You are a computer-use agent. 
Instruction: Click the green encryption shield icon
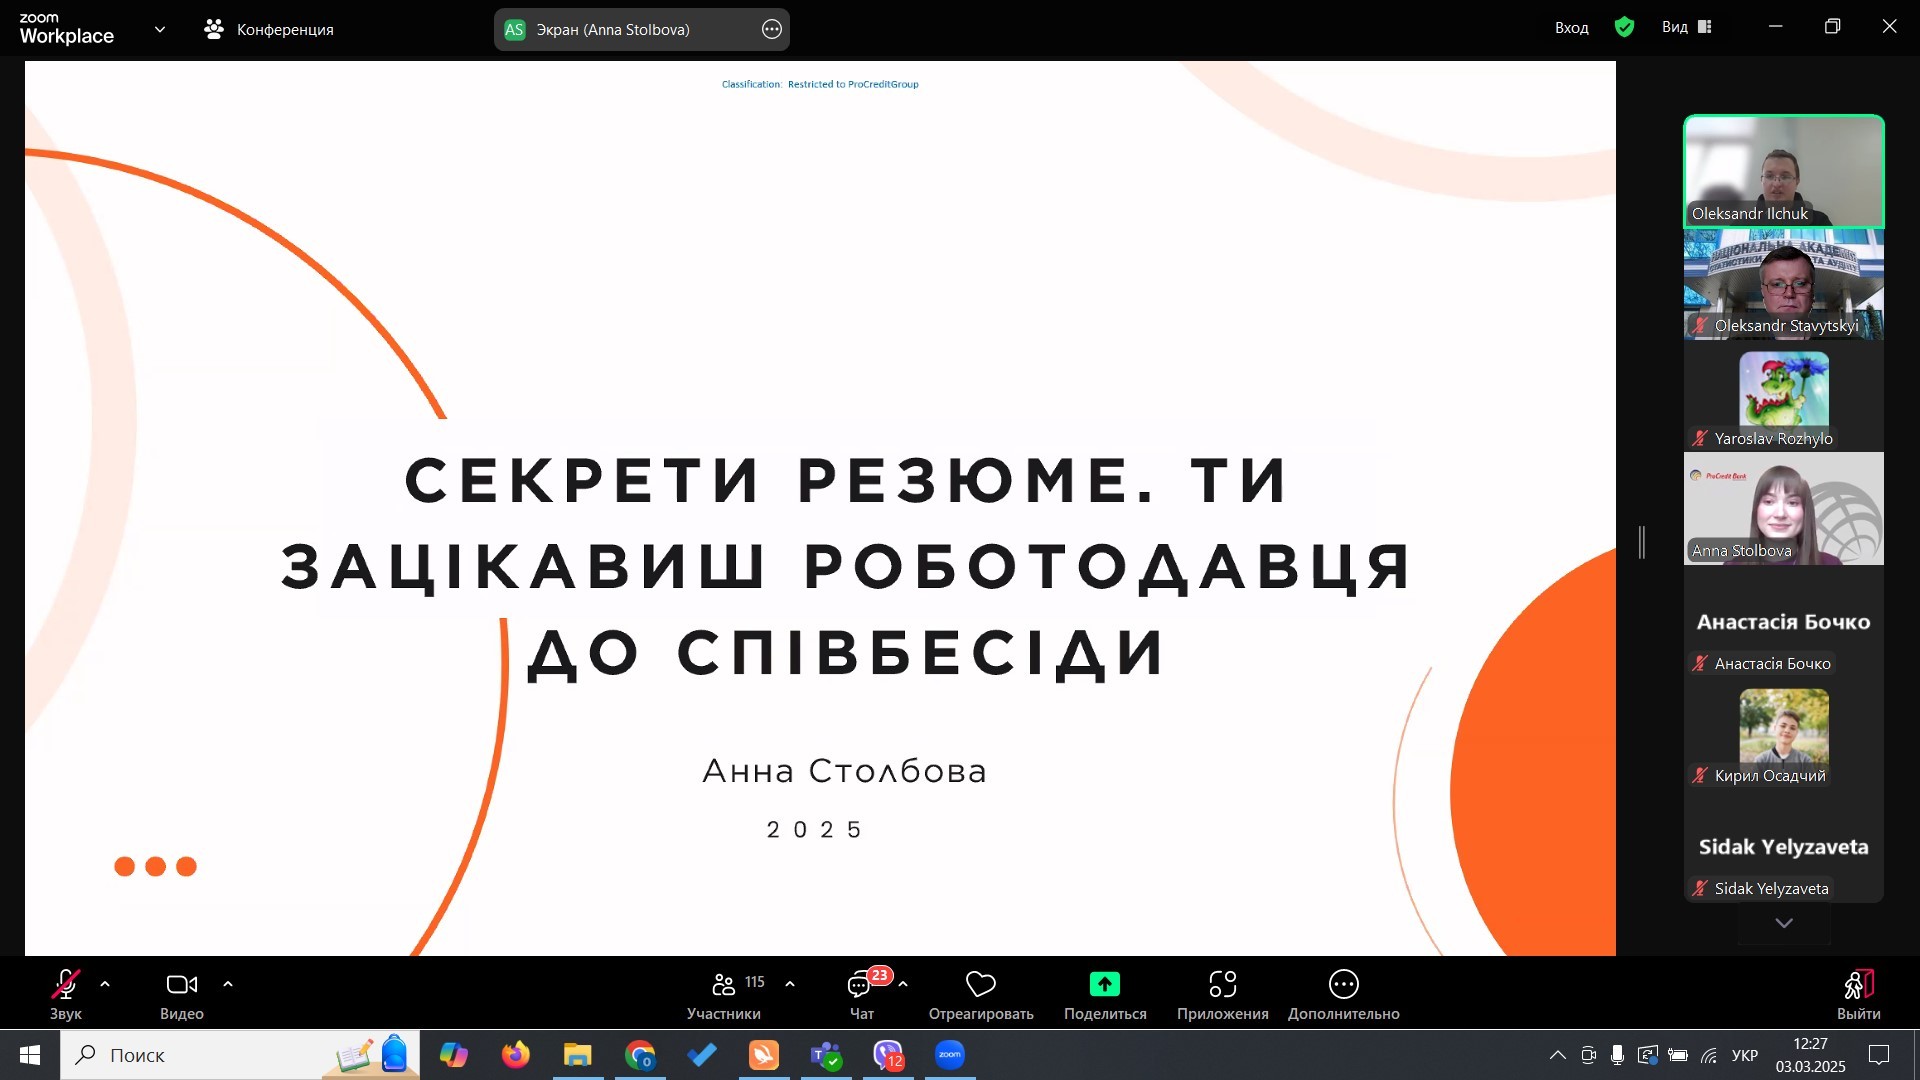click(x=1624, y=28)
